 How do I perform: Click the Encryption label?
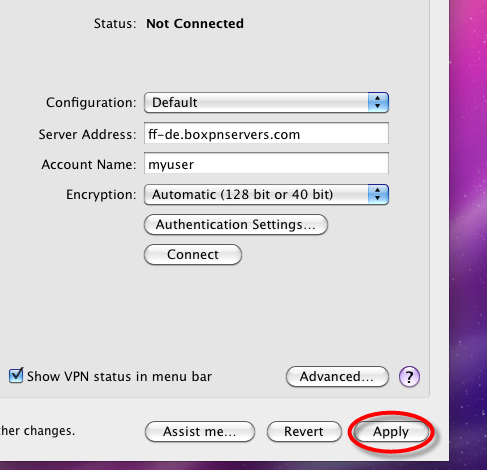(101, 195)
